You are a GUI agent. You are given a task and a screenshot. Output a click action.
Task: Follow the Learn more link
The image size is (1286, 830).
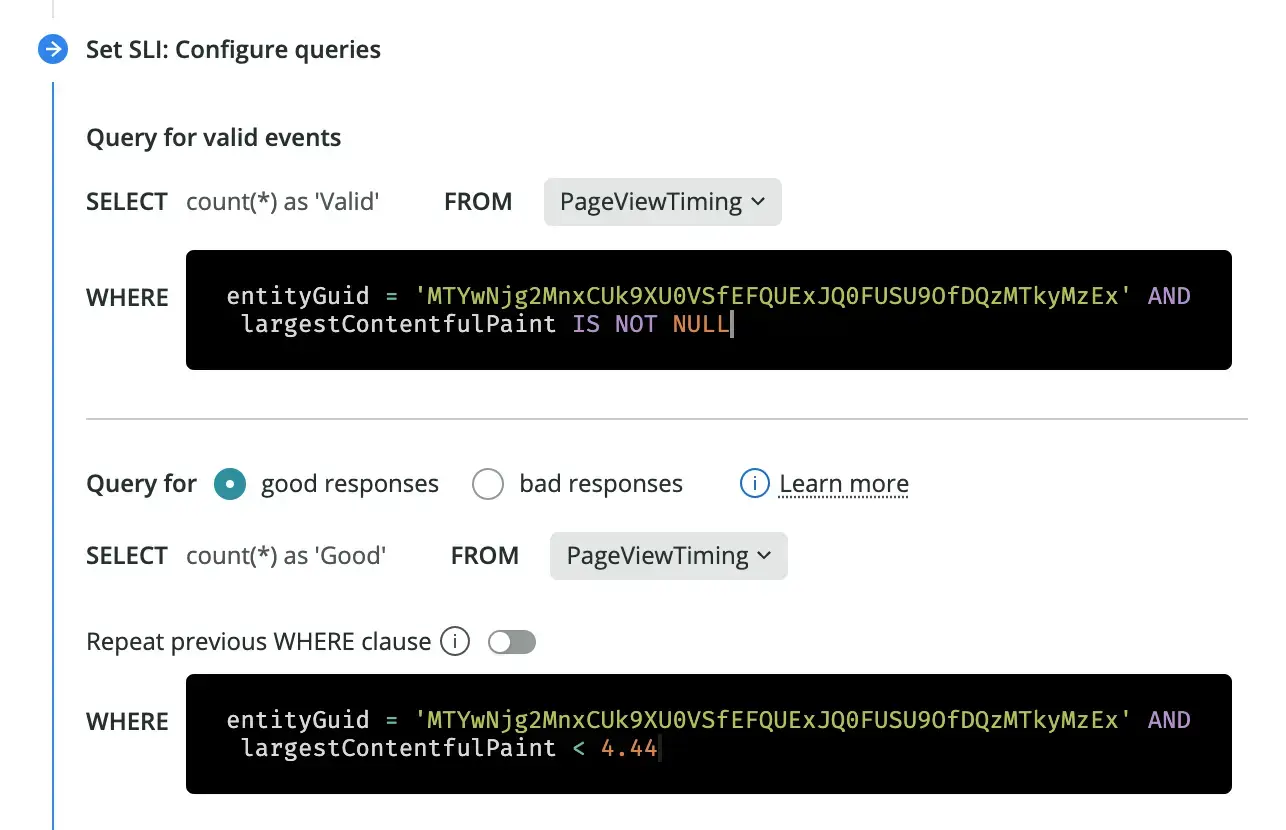pos(844,484)
